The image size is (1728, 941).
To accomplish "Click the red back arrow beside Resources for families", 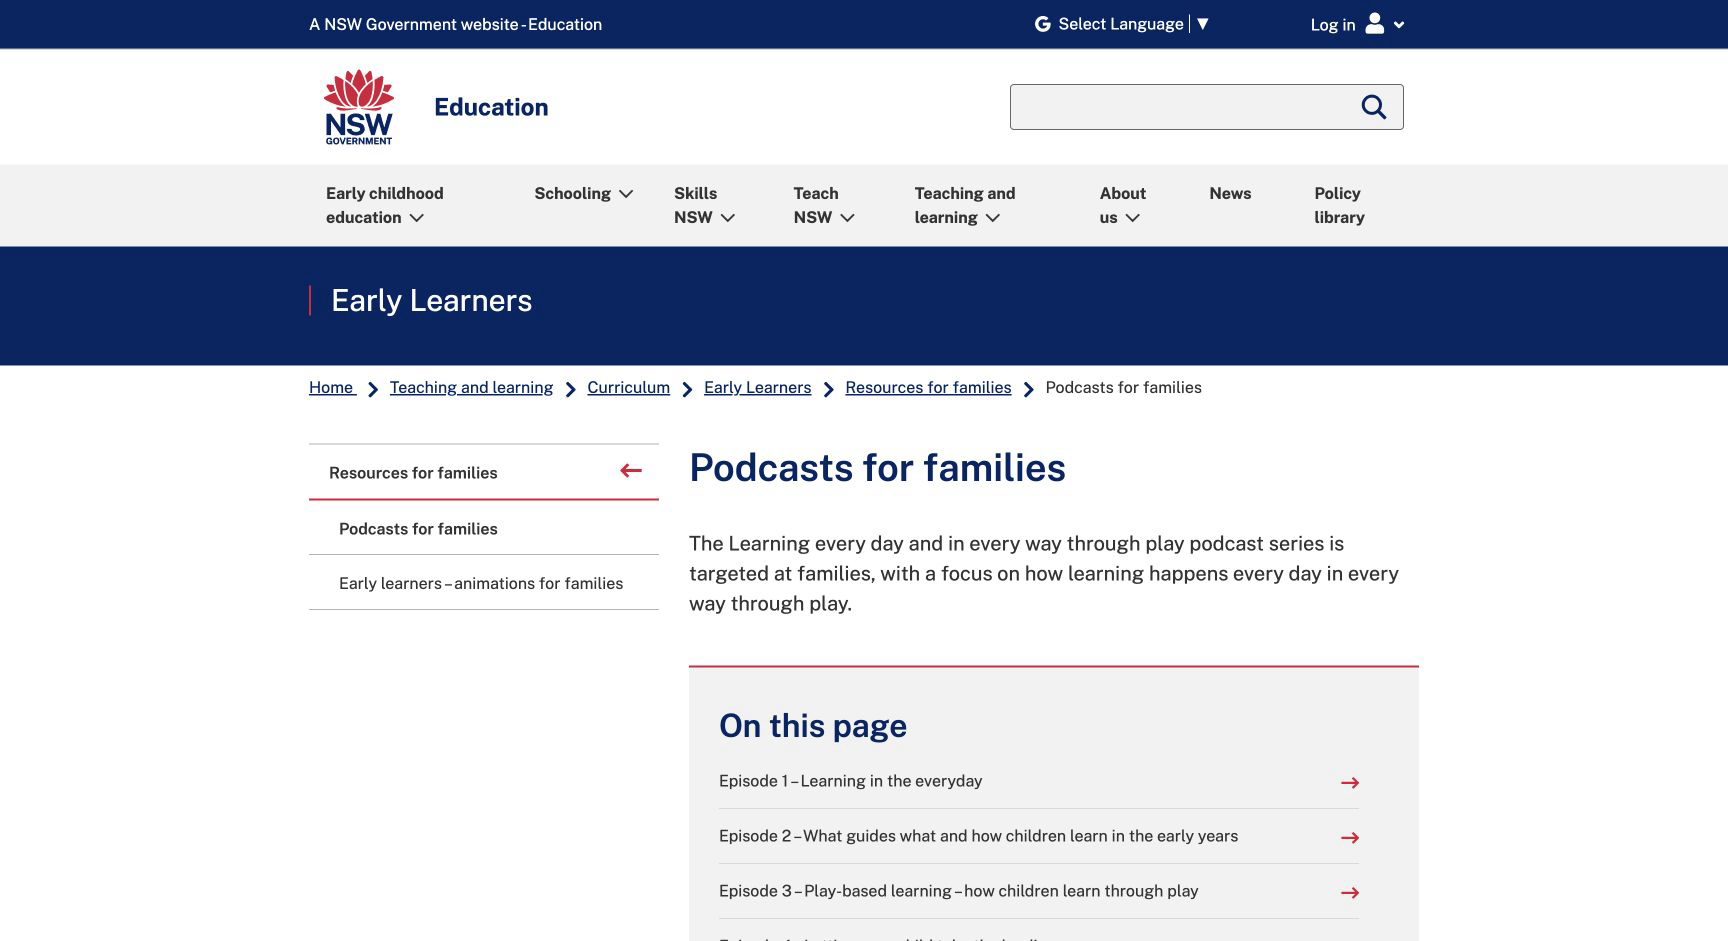I will [630, 471].
